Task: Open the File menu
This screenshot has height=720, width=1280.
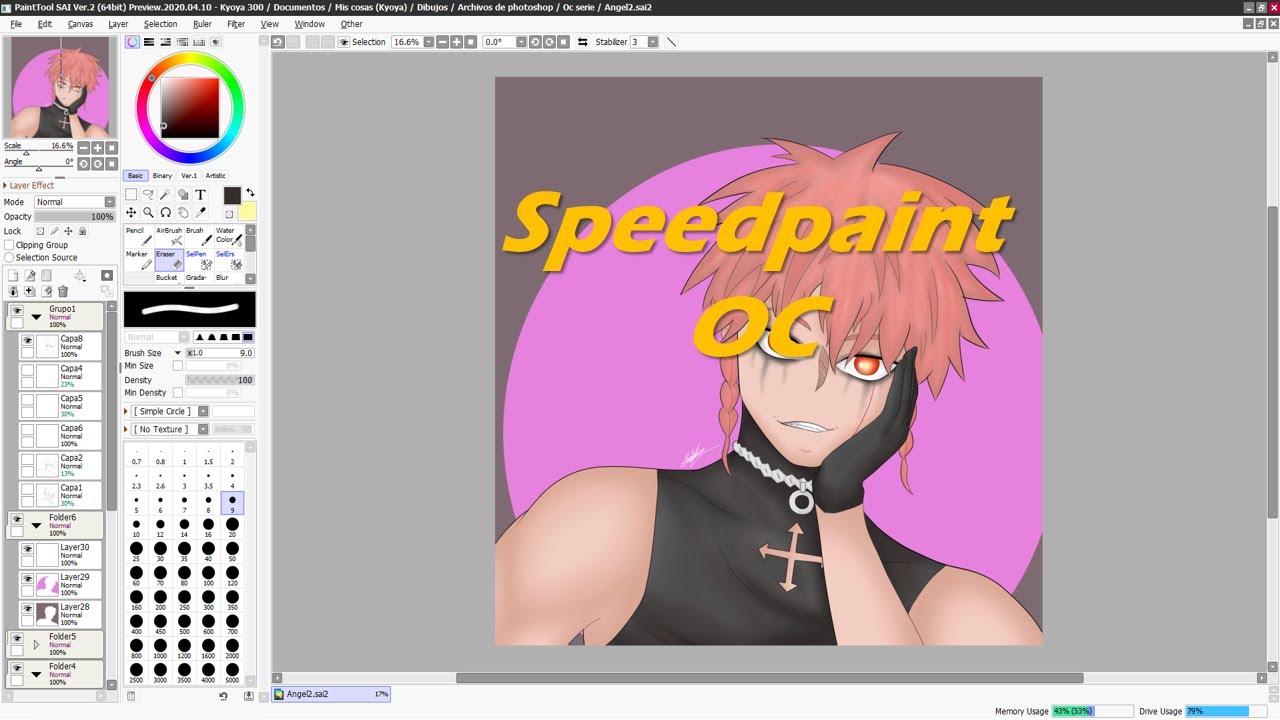Action: (x=16, y=24)
